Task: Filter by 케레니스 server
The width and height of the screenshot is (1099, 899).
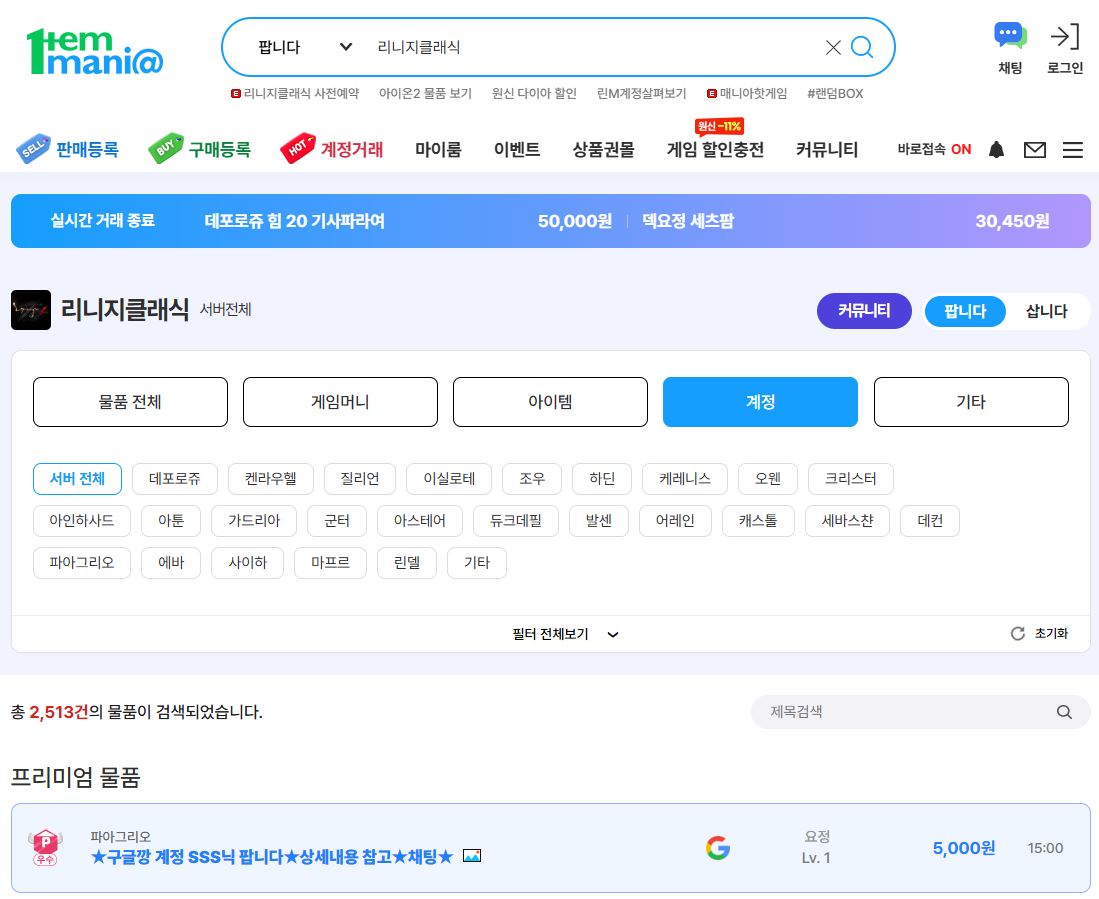Action: tap(685, 479)
